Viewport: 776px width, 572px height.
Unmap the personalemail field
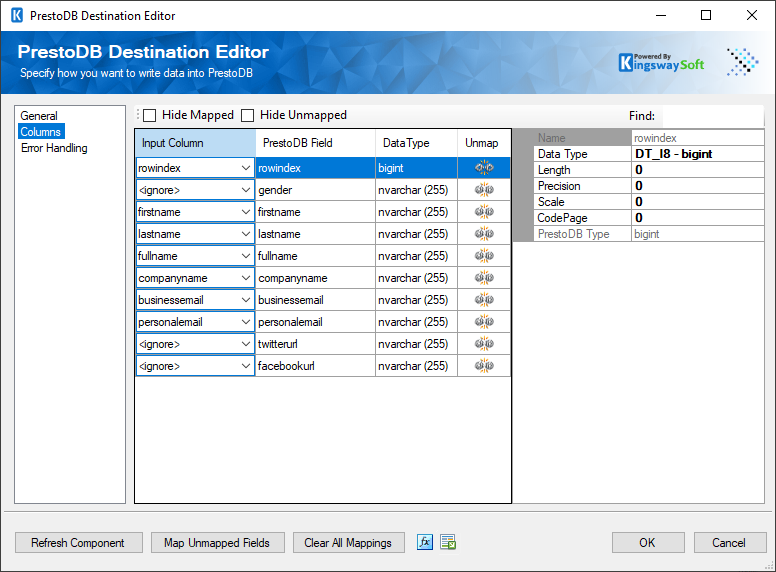coord(484,322)
